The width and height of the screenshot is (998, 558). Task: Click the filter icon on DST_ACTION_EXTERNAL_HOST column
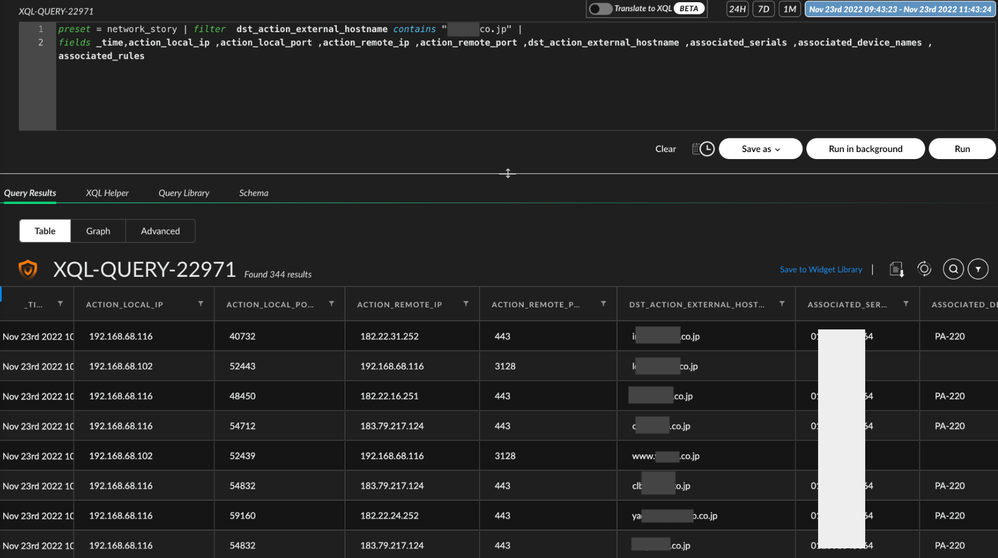(782, 304)
